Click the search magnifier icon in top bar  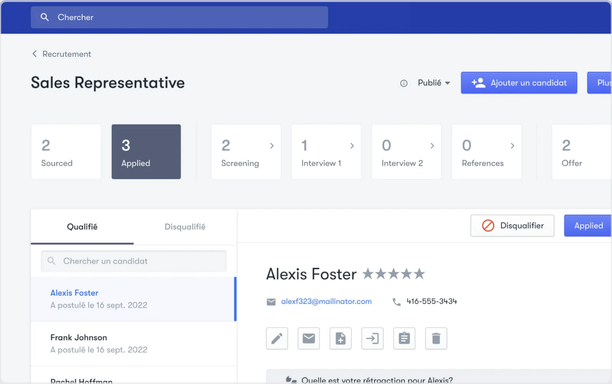click(44, 17)
